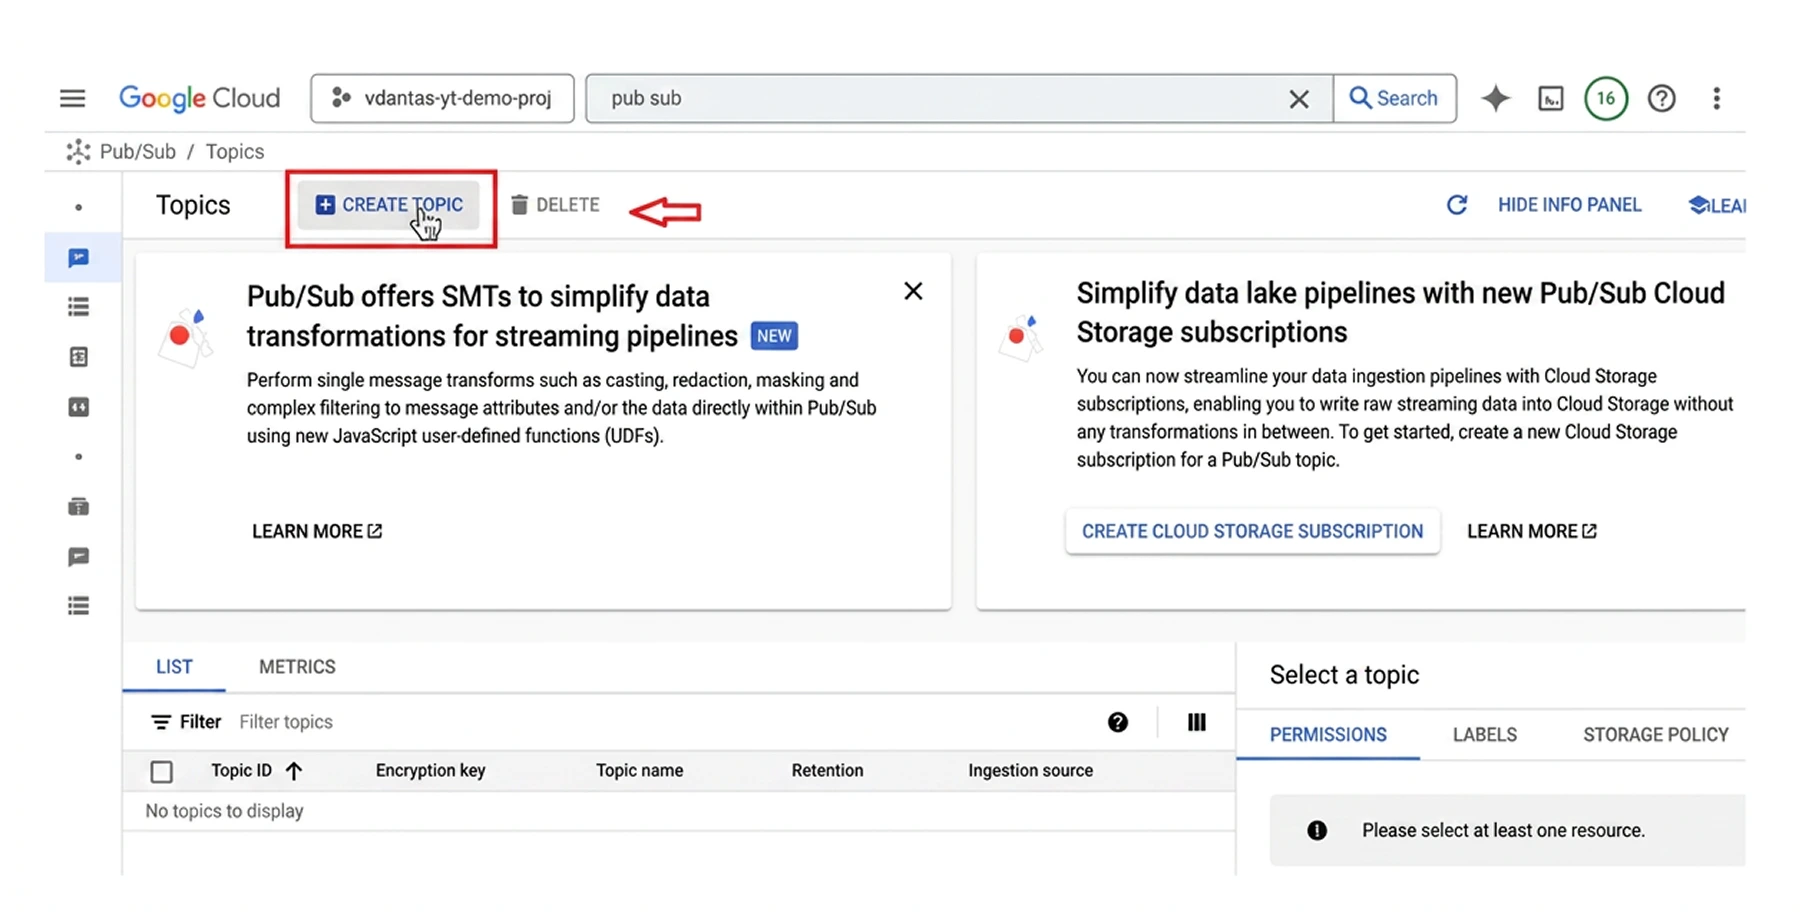Click HIDE INFO PANEL
This screenshot has width=1812, height=912.
(x=1569, y=205)
